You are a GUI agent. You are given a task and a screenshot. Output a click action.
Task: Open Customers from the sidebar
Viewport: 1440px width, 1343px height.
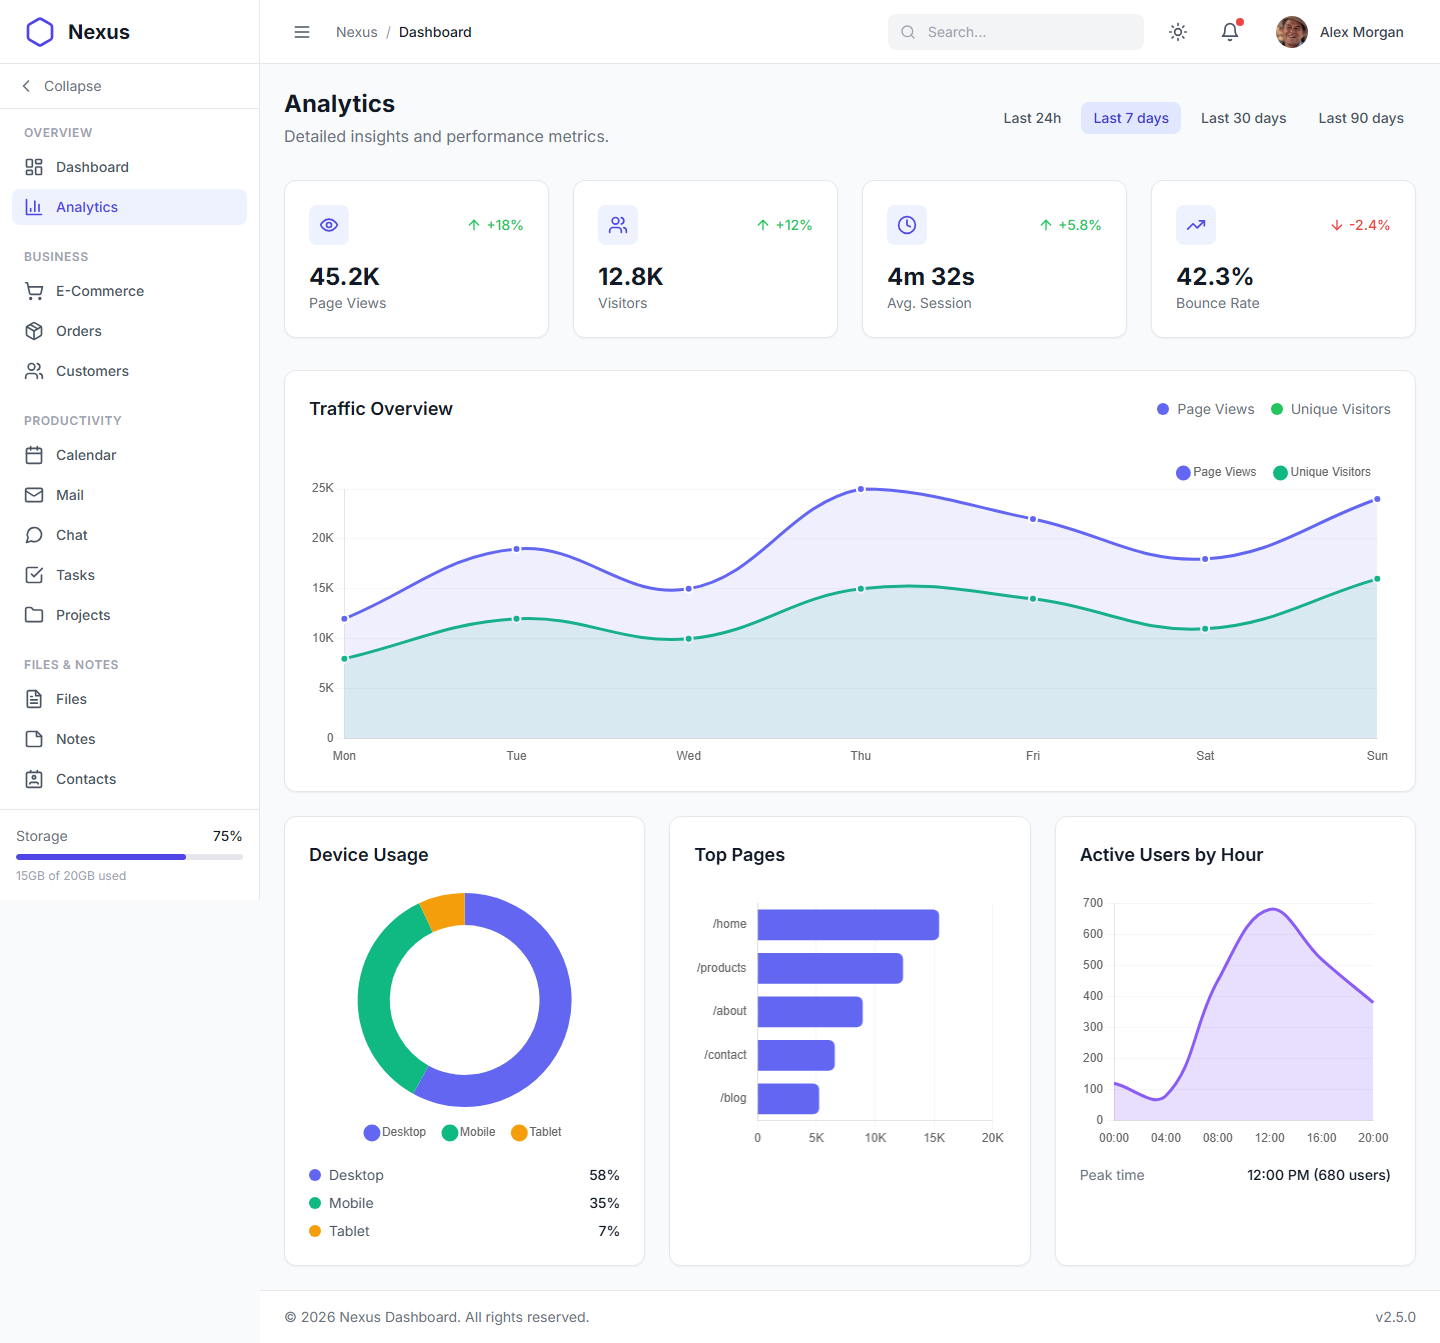click(x=129, y=371)
